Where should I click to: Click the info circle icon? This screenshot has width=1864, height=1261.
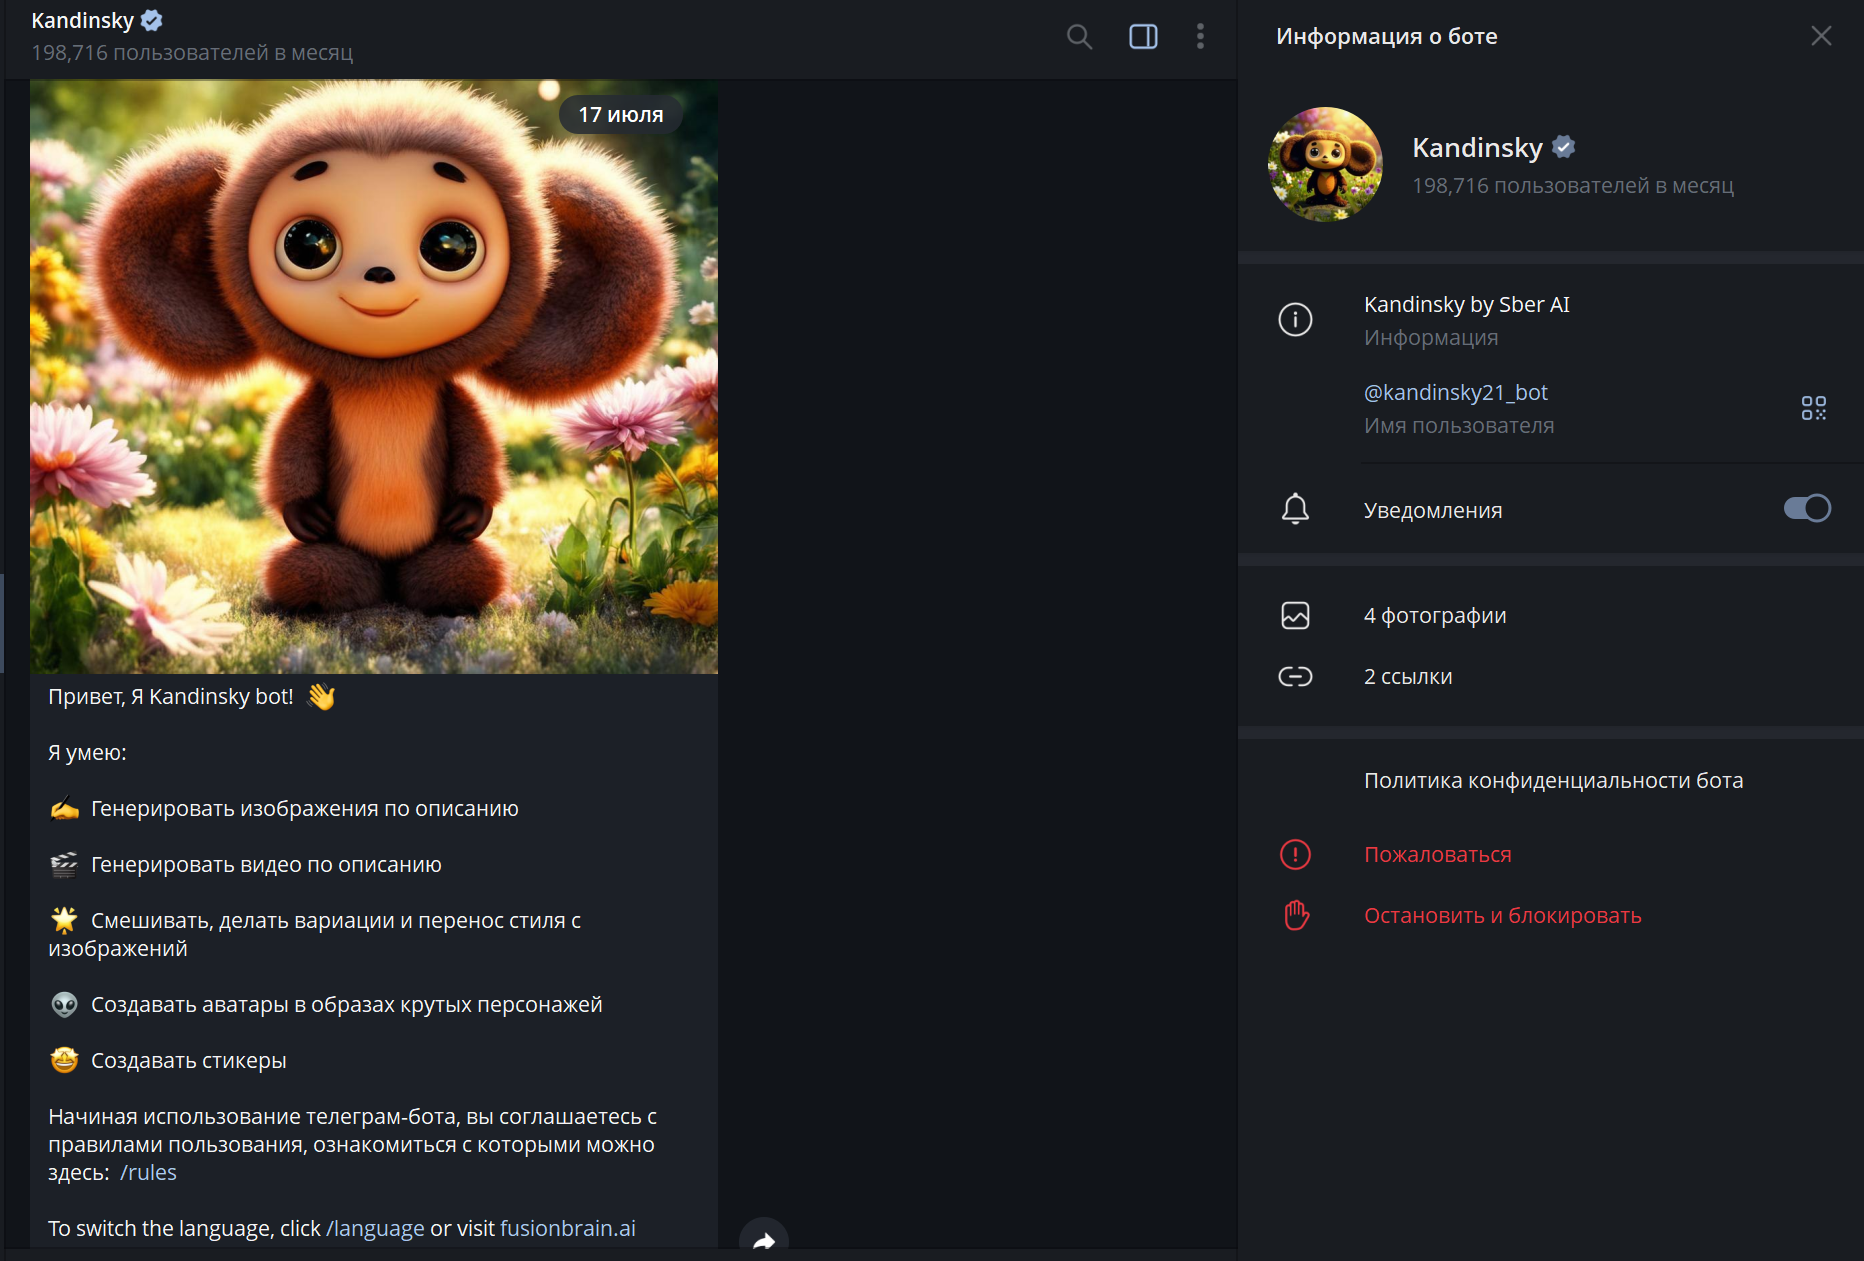(1295, 320)
